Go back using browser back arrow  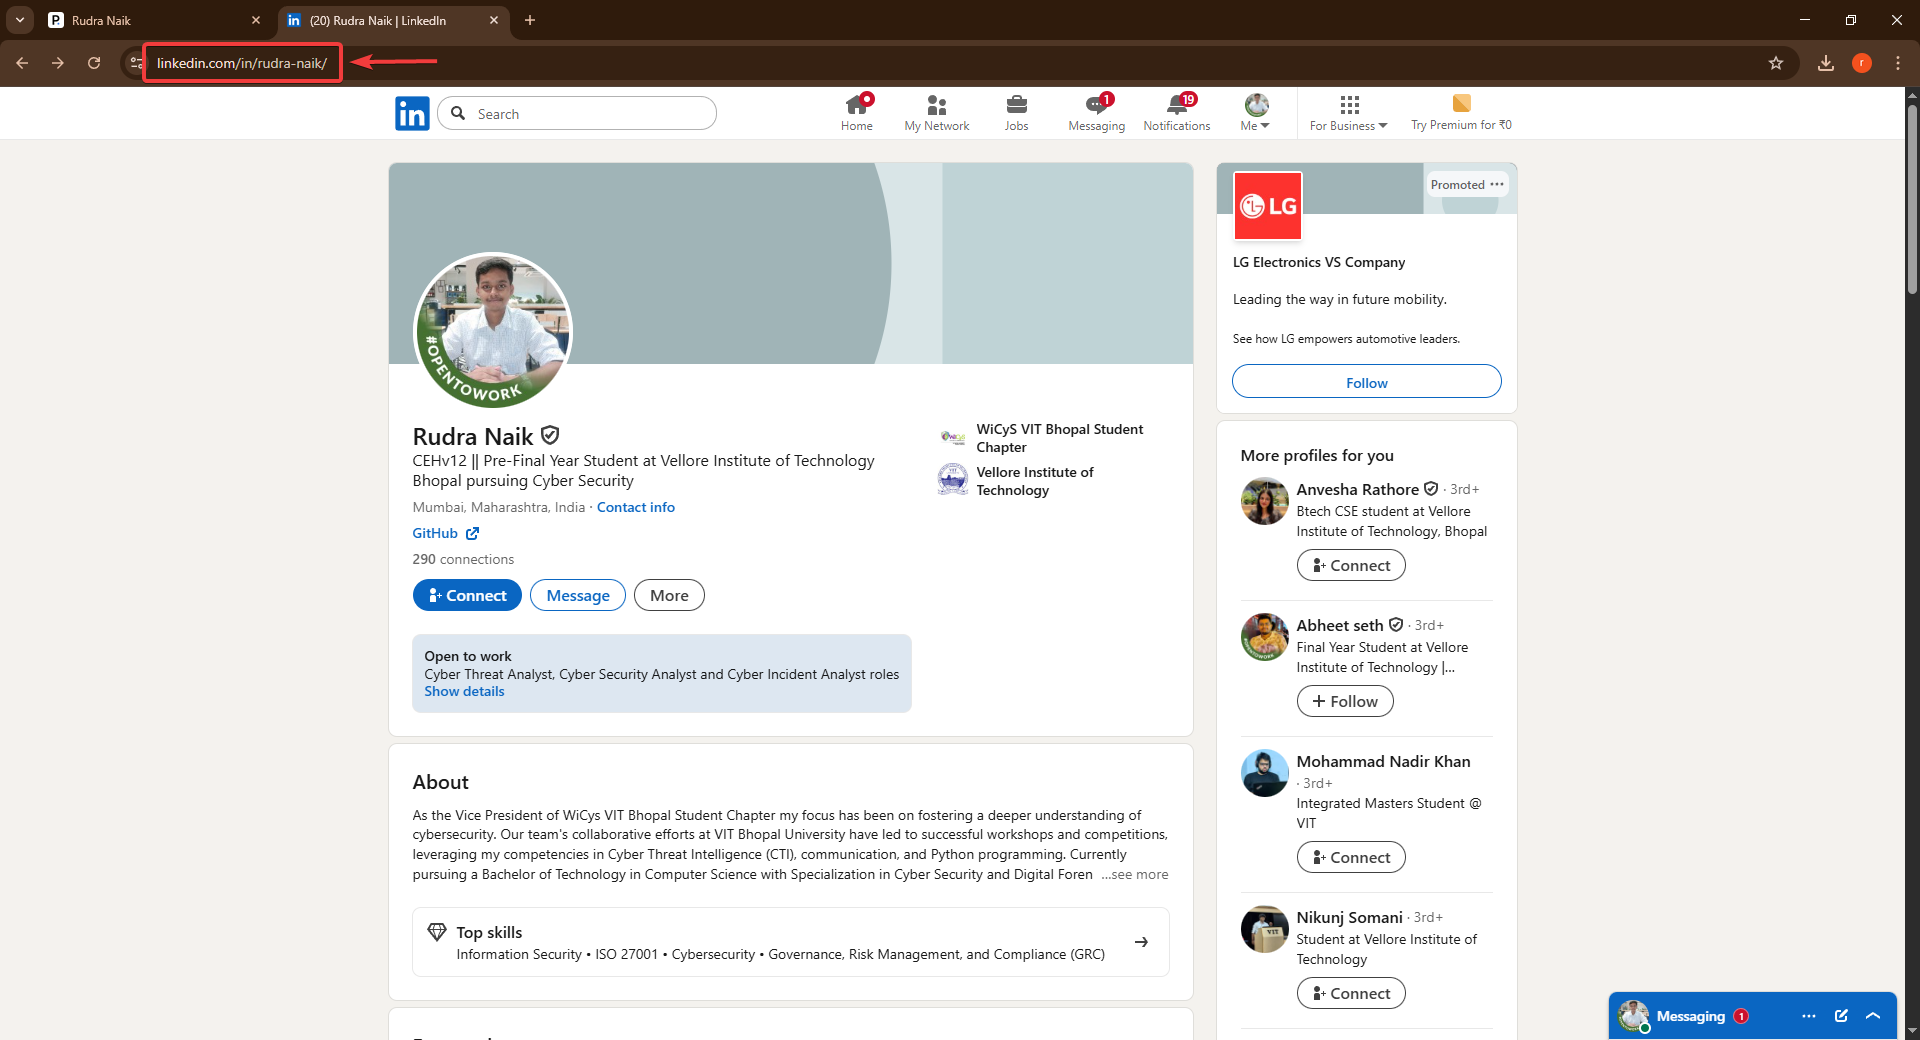22,63
